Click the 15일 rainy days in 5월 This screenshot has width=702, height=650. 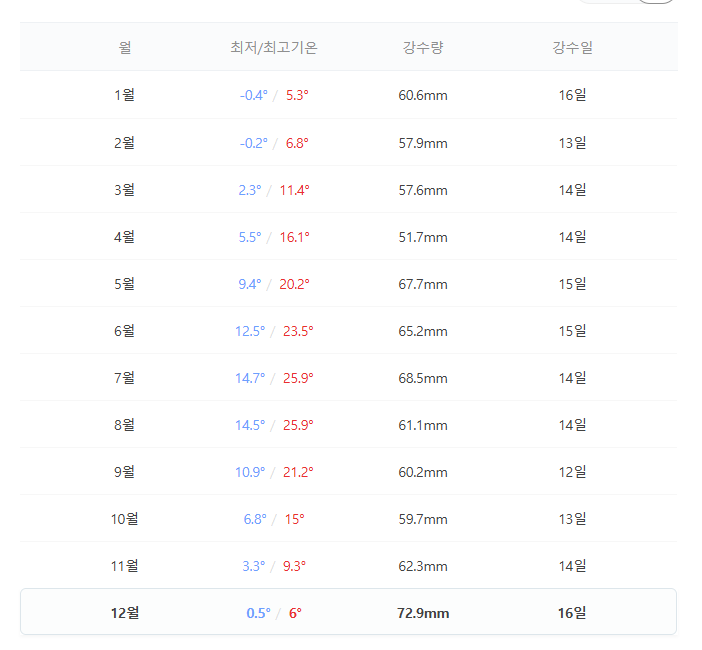coord(572,284)
